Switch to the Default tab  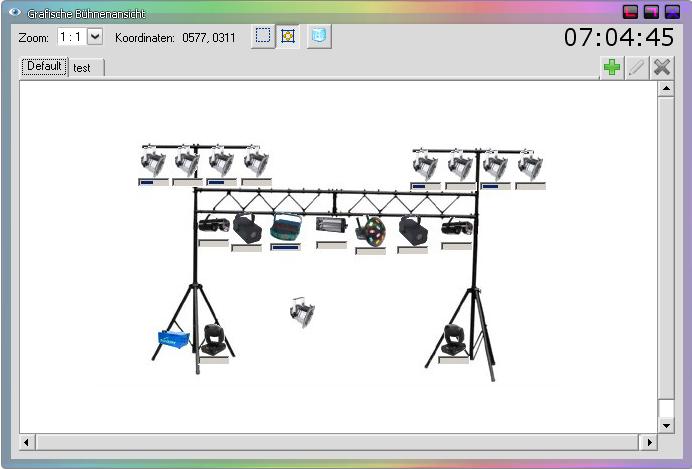45,67
